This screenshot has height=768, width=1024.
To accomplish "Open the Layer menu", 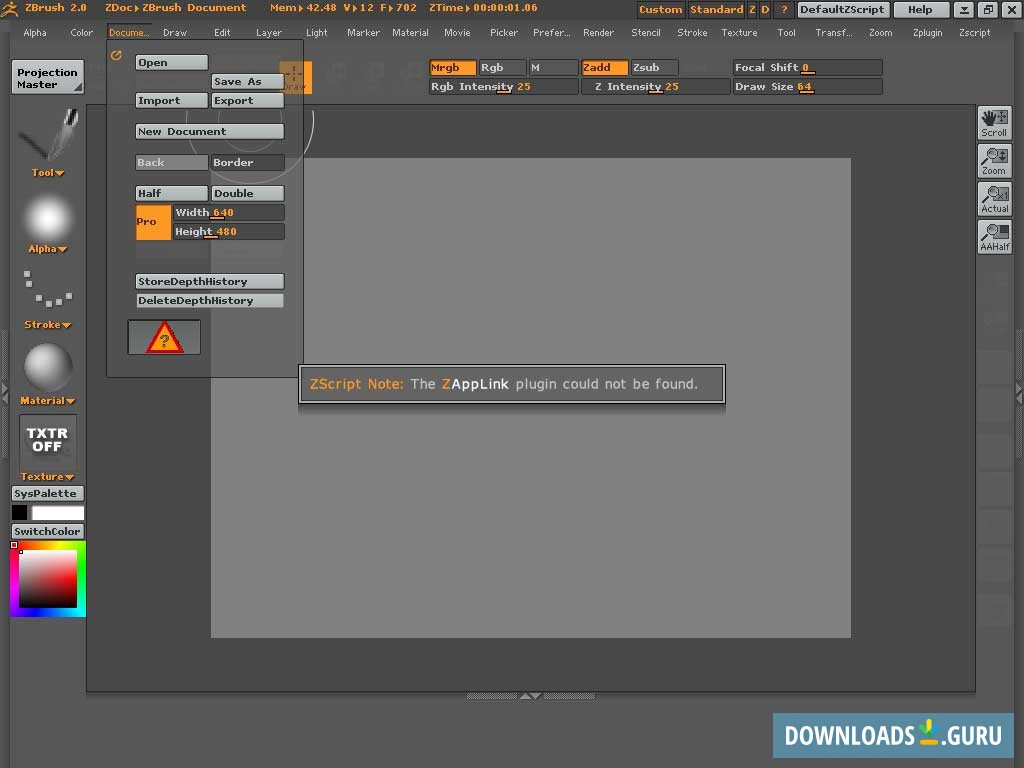I will (x=269, y=33).
